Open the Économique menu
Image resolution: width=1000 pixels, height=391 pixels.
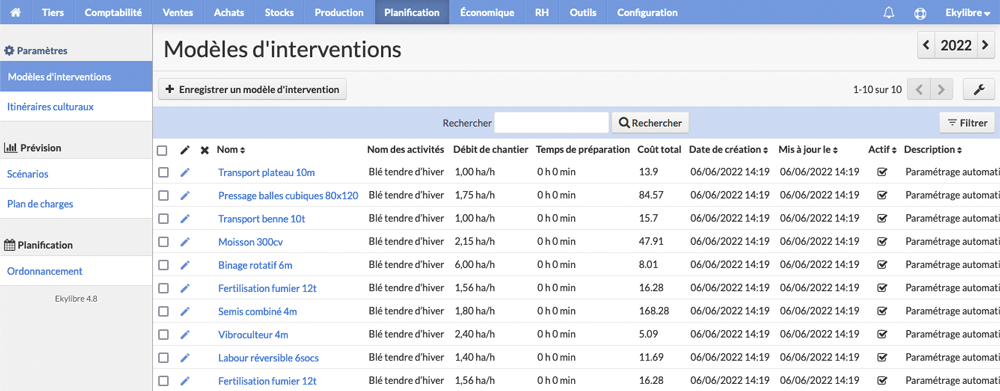click(x=487, y=12)
